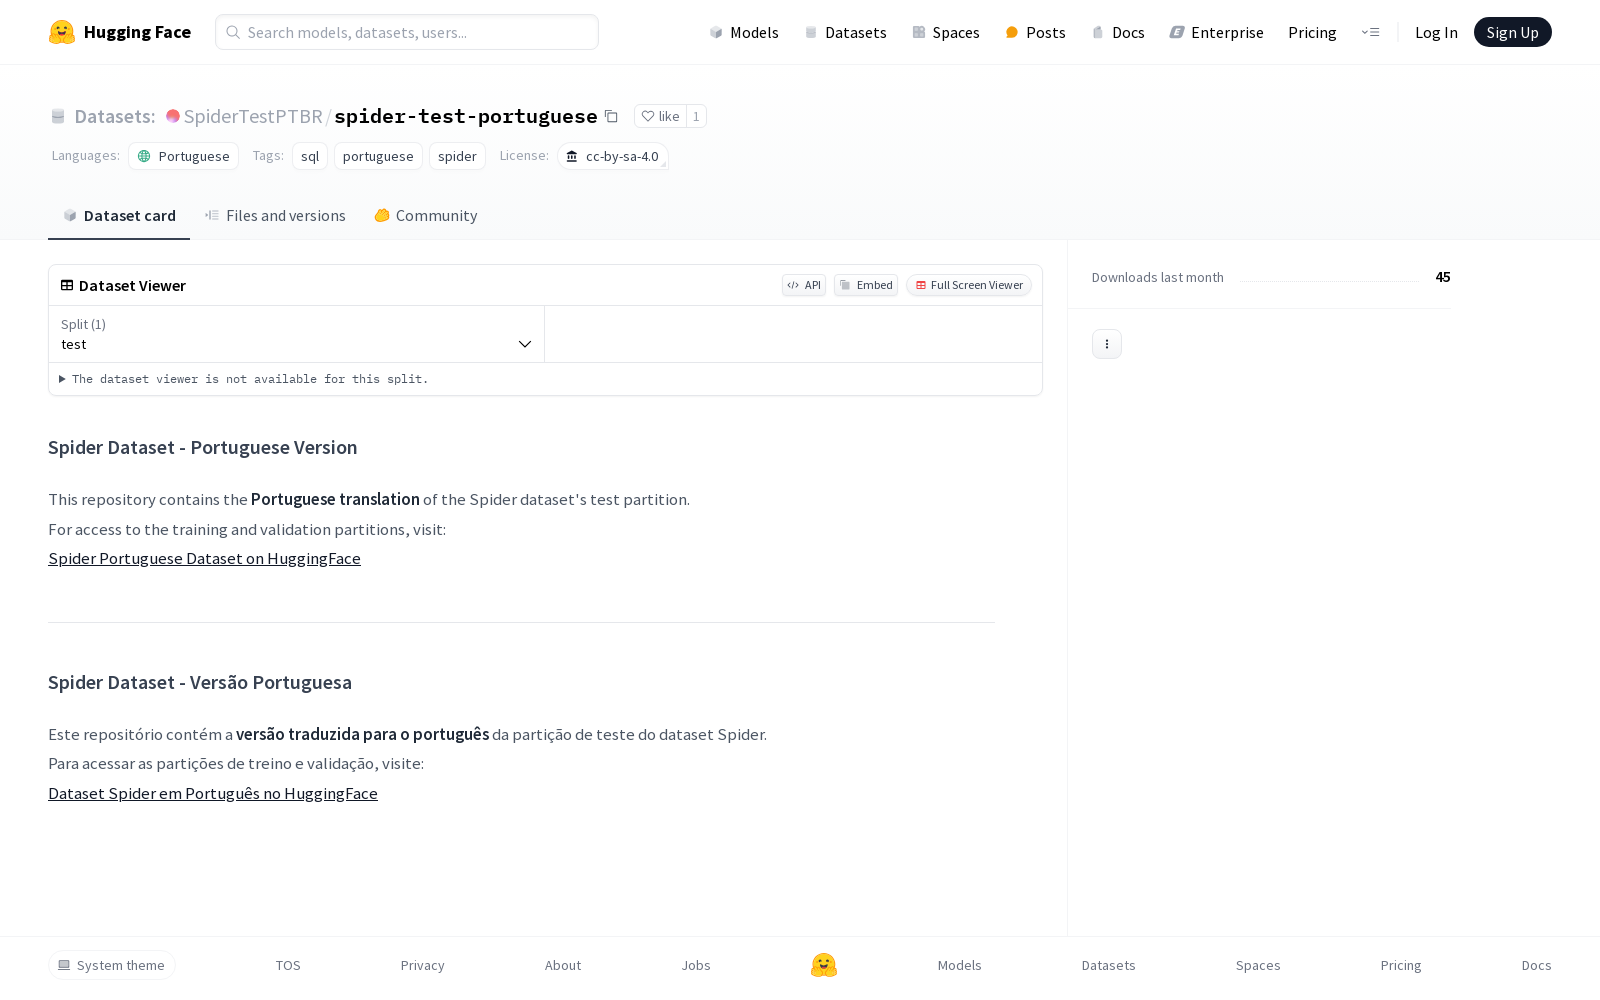Click the downloads count 45

pyautogui.click(x=1443, y=277)
